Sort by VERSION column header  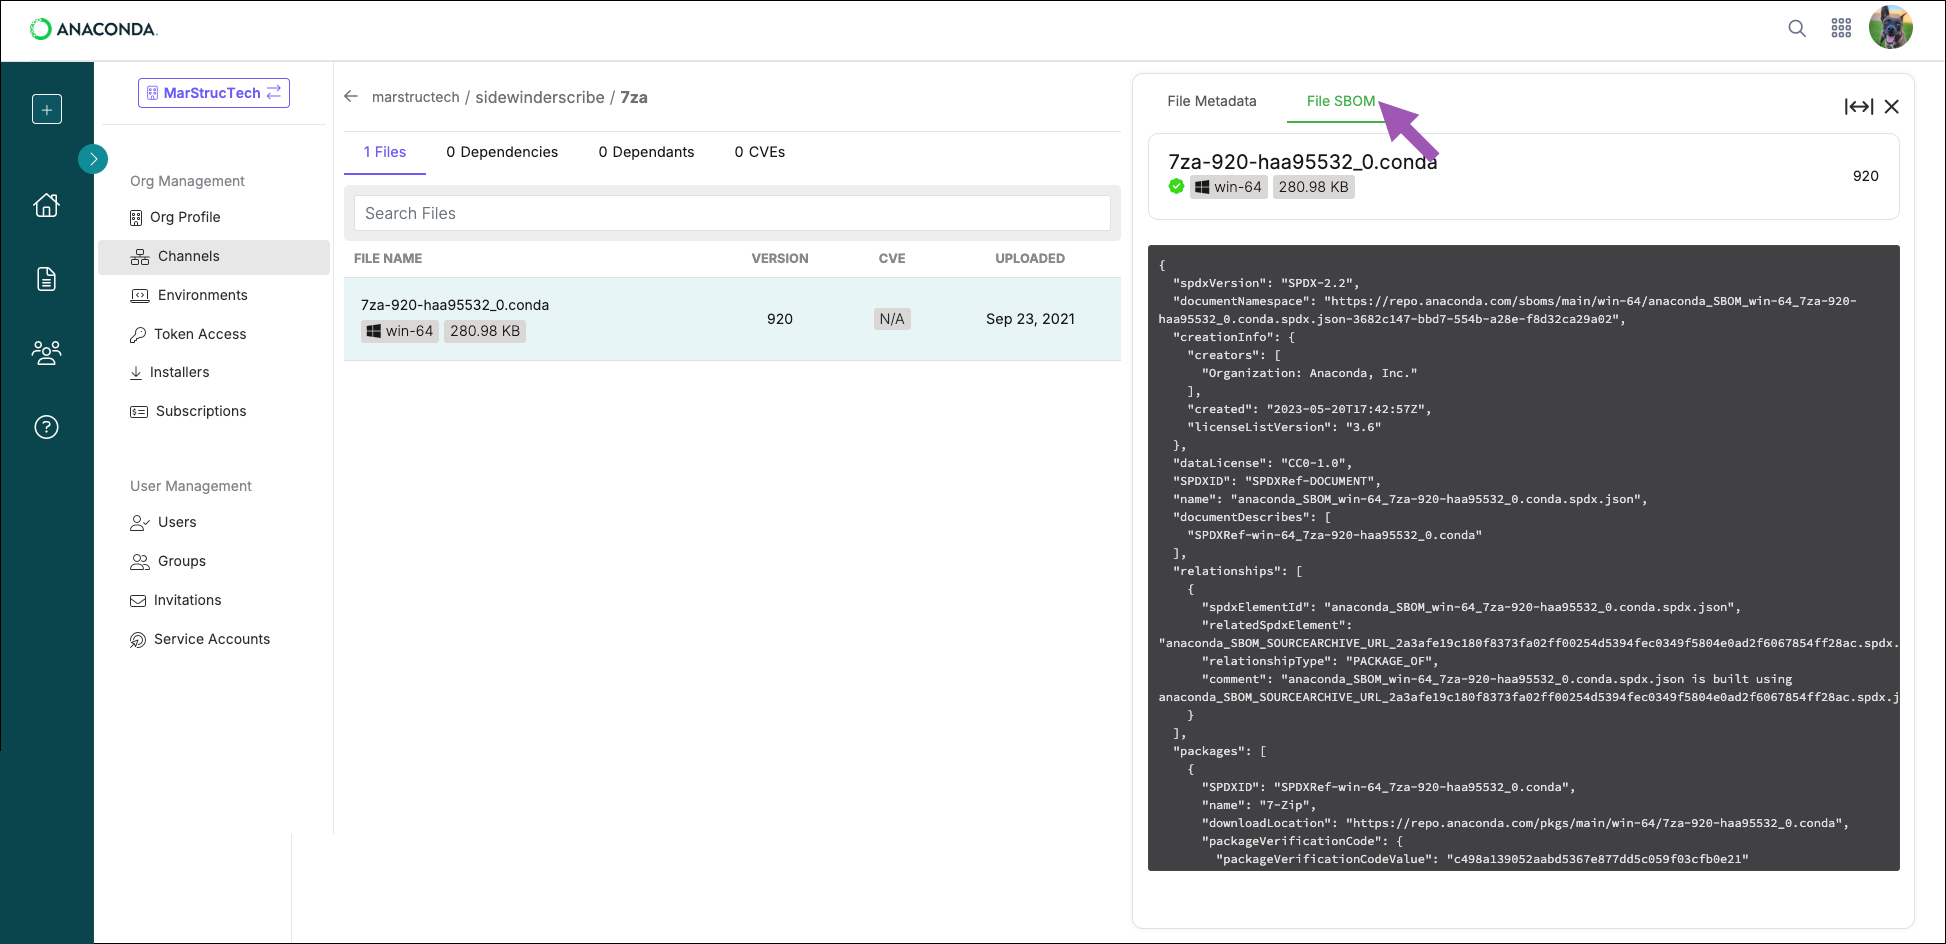[780, 258]
